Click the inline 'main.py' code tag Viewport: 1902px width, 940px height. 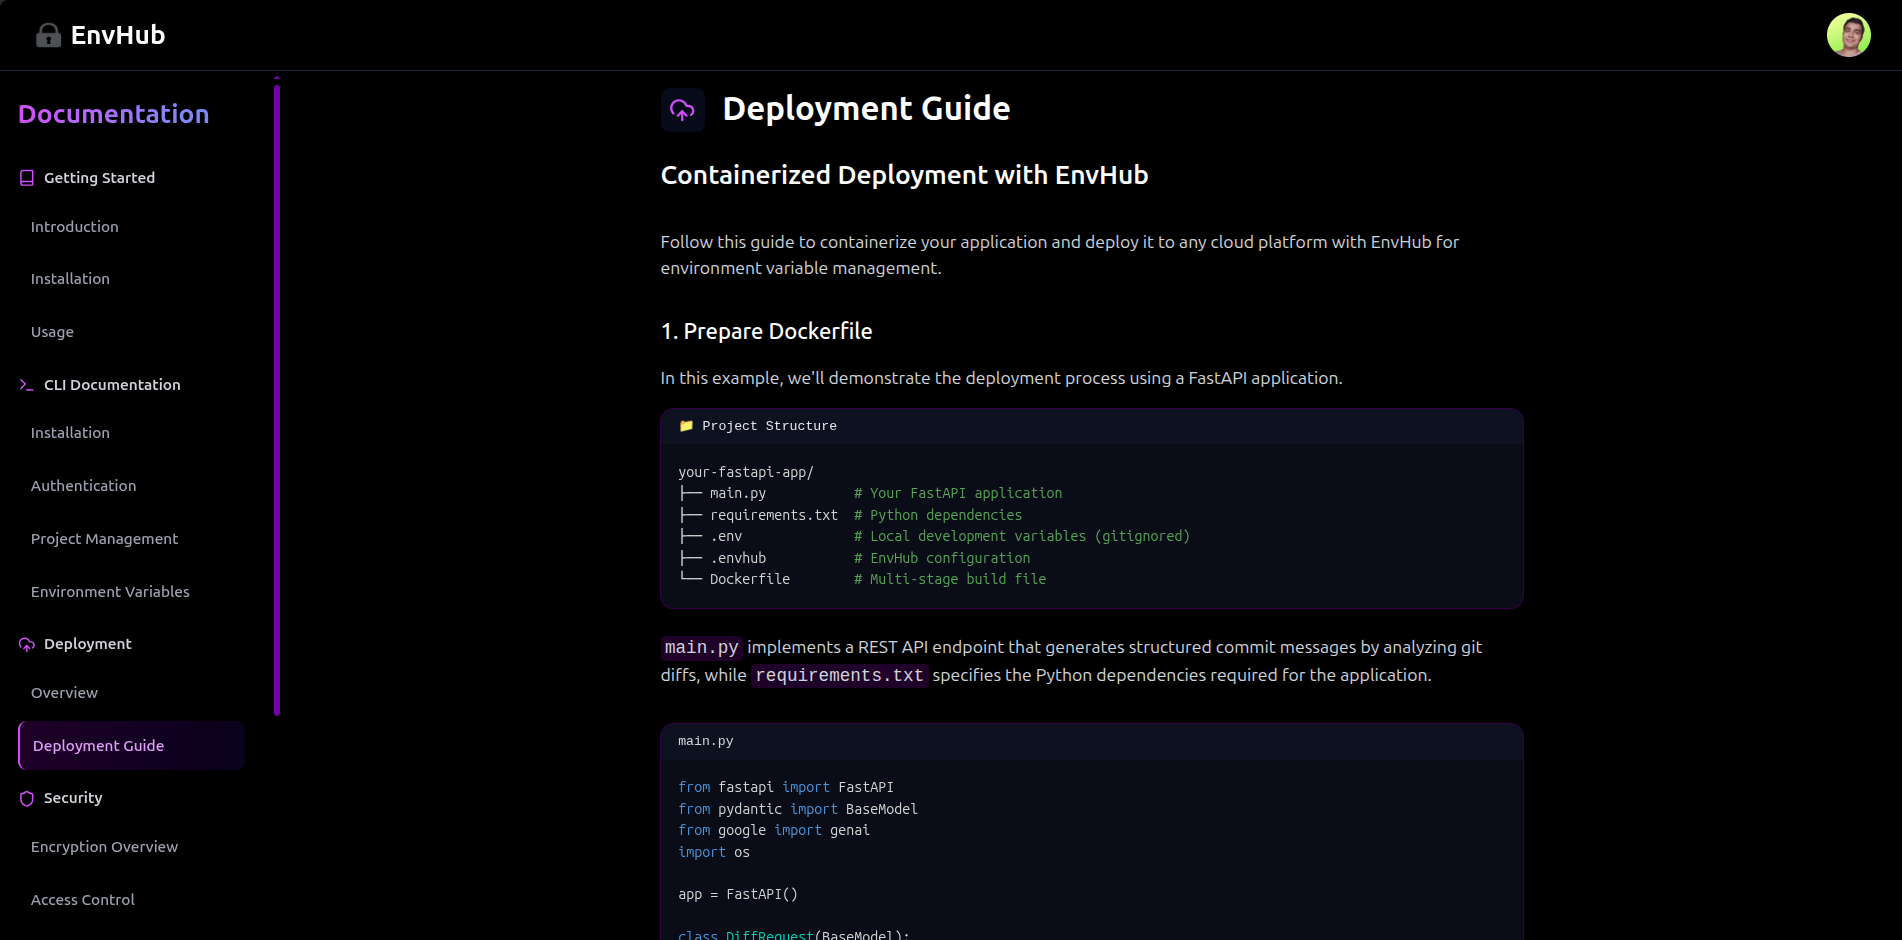click(x=702, y=647)
